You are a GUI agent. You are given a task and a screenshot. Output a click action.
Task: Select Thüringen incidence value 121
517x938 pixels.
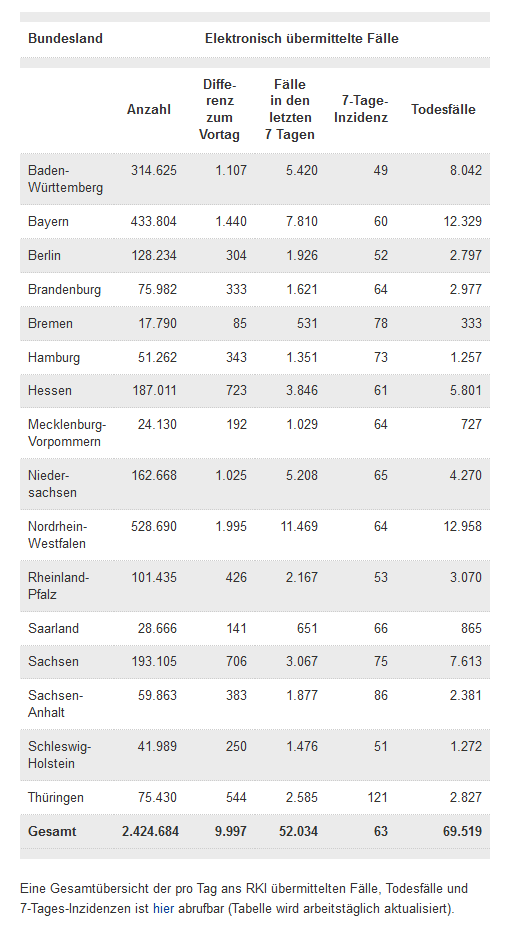(378, 797)
